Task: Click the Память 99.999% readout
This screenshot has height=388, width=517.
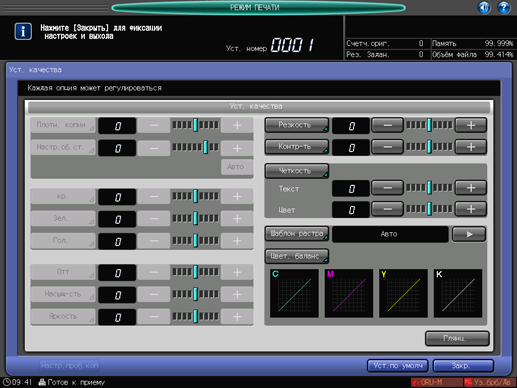Action: (x=472, y=43)
